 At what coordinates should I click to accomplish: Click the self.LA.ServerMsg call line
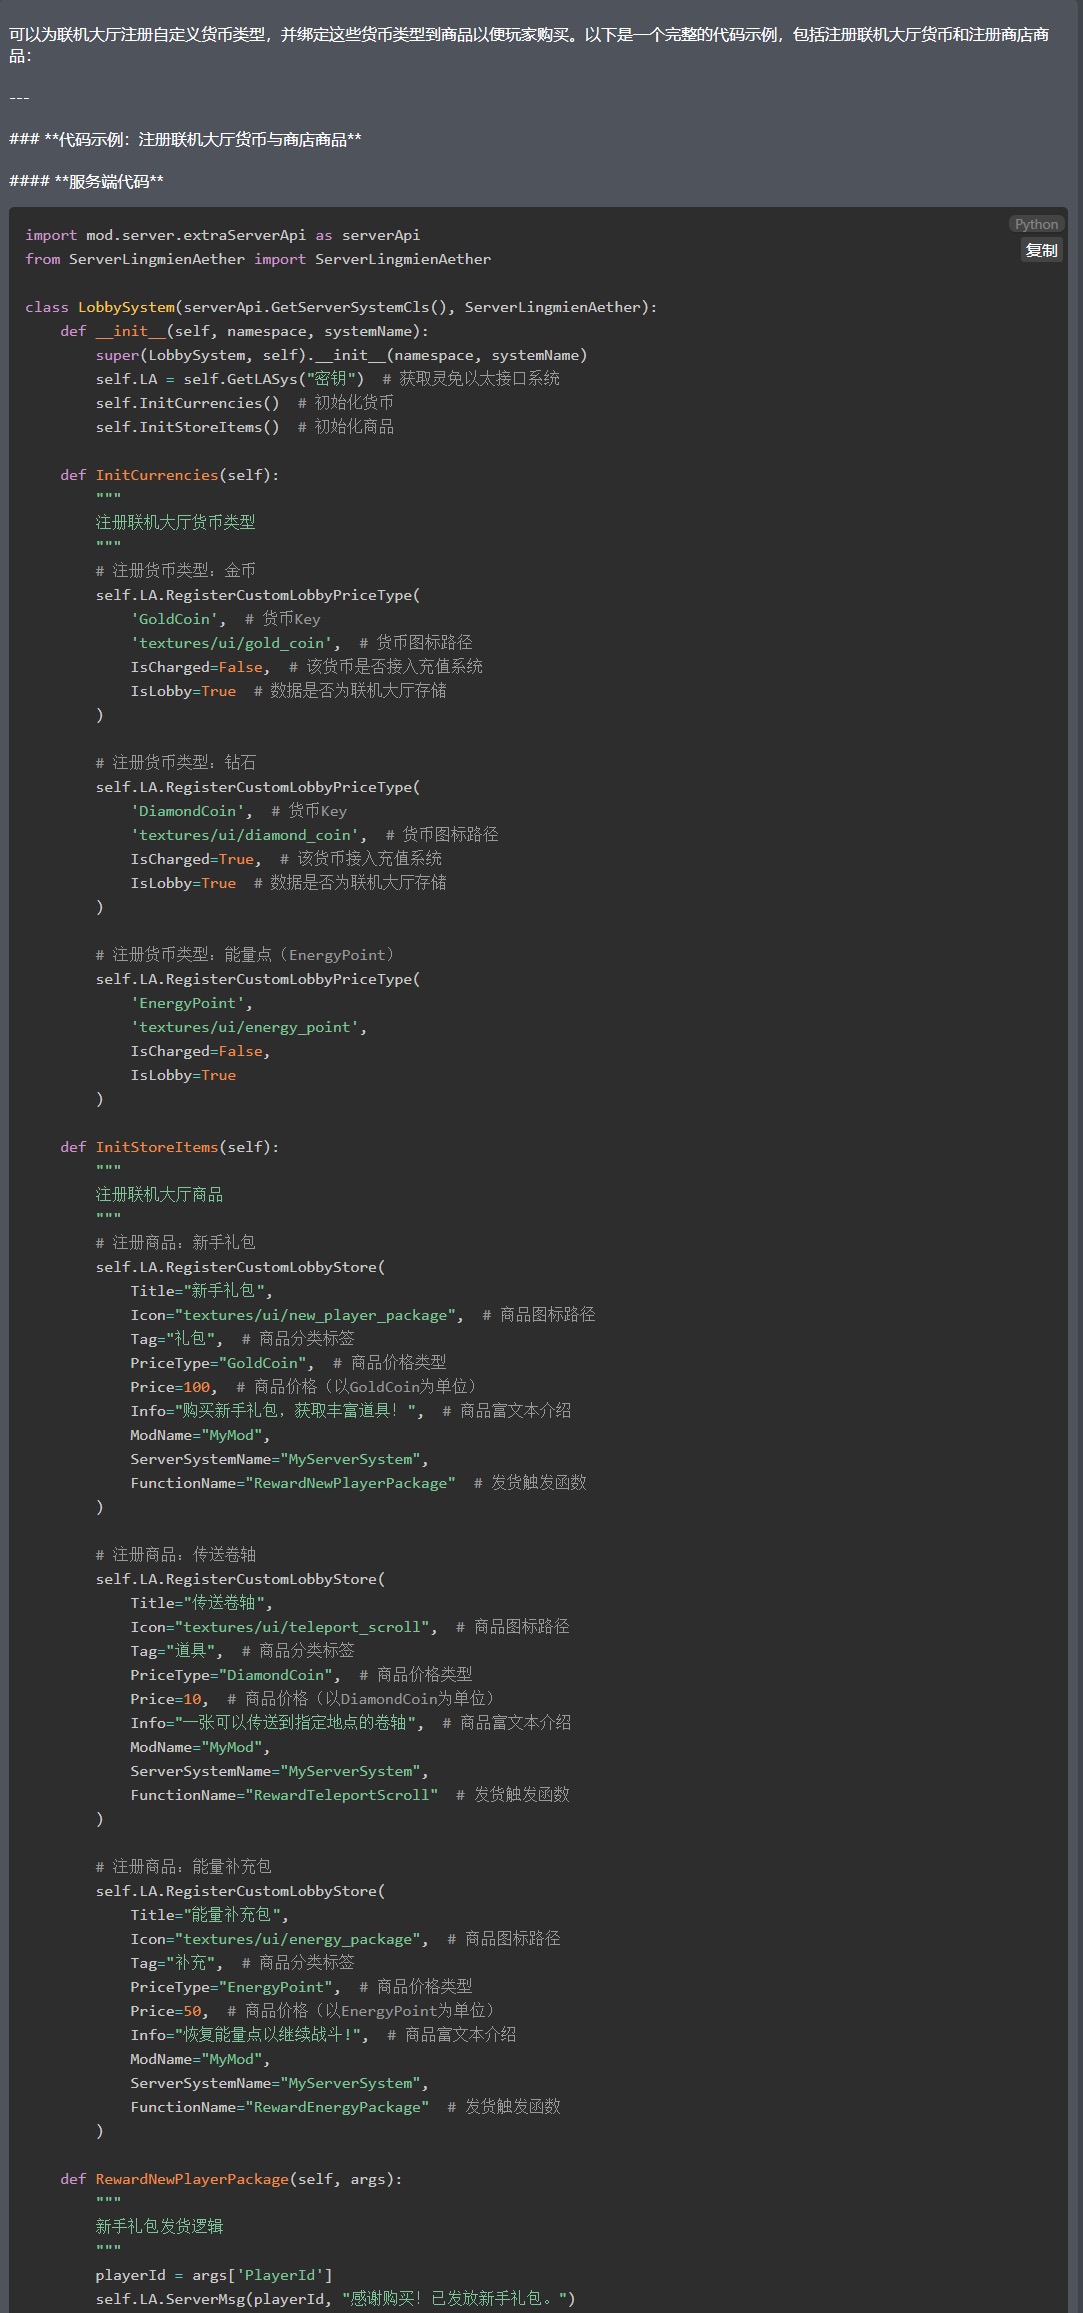point(335,2299)
